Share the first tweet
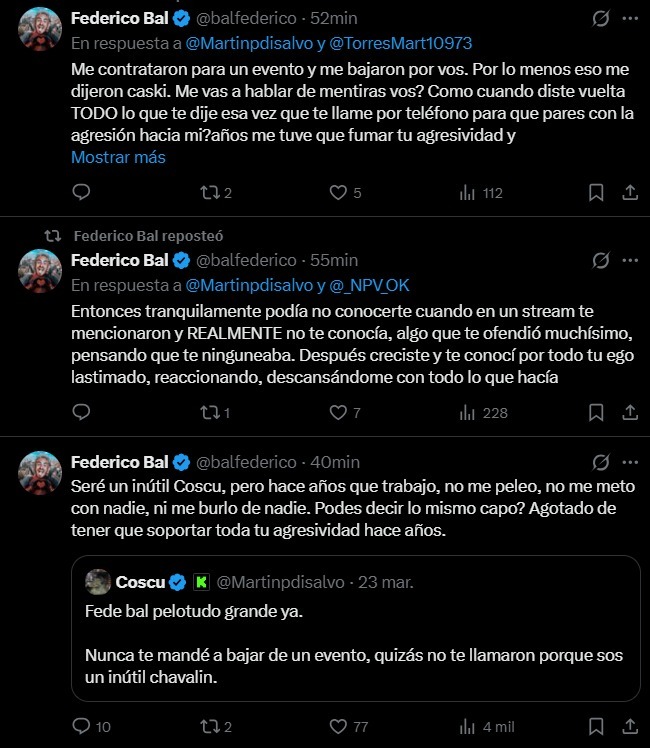This screenshot has height=748, width=650. [x=629, y=193]
